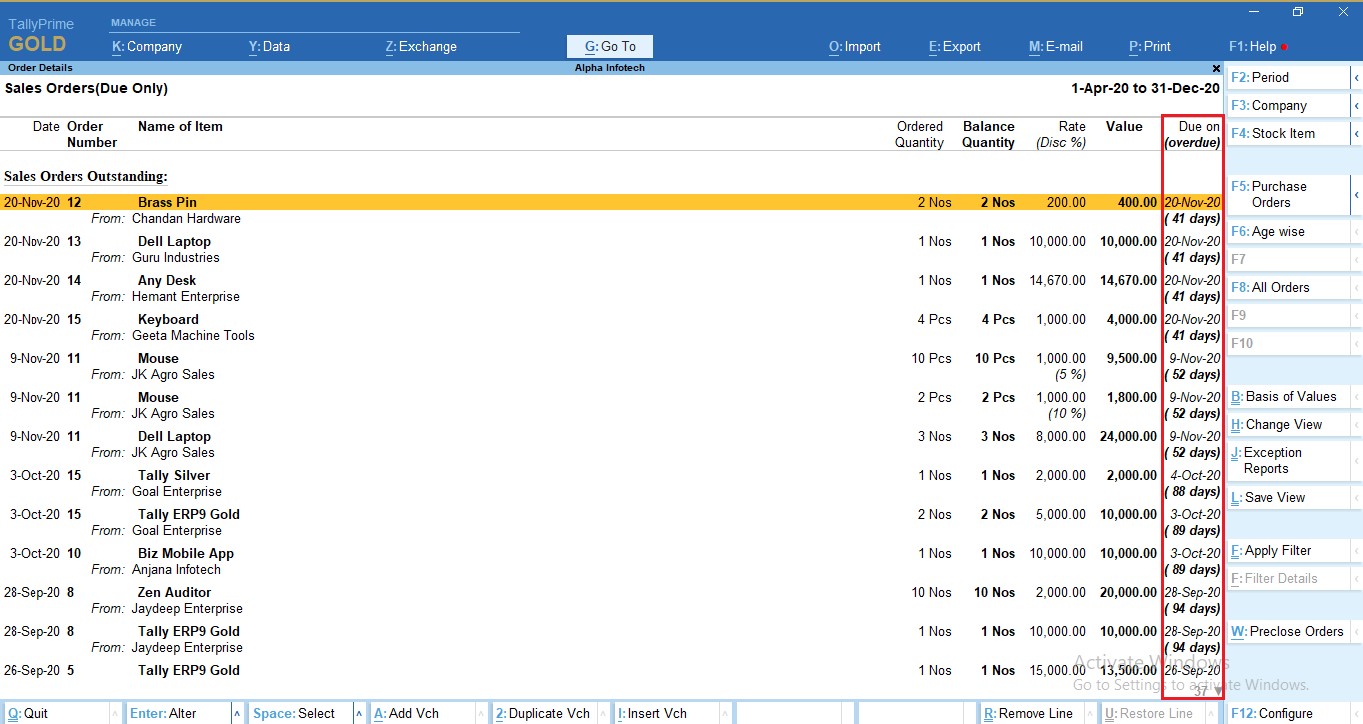Viewport: 1363px width, 724px height.
Task: Click the scroll-down arrow below the order list
Action: pos(1217,690)
